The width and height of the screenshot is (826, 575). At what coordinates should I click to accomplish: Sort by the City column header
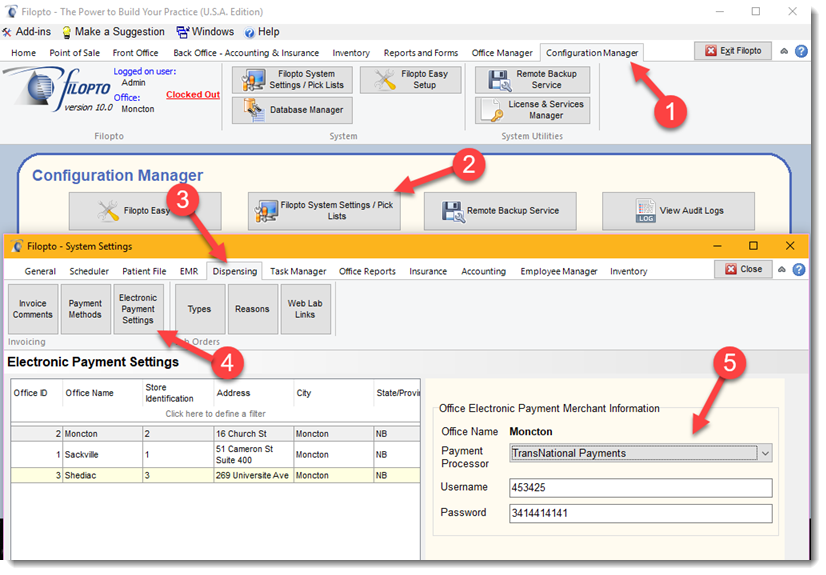333,393
